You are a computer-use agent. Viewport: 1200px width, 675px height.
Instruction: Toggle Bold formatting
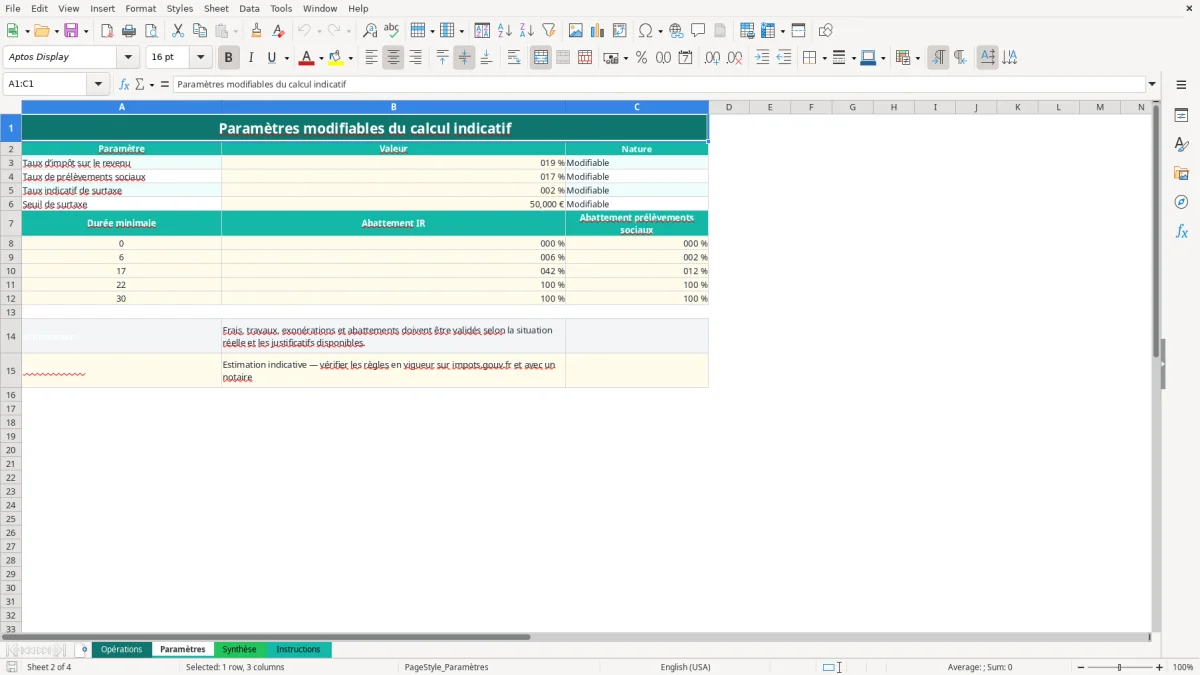click(229, 58)
